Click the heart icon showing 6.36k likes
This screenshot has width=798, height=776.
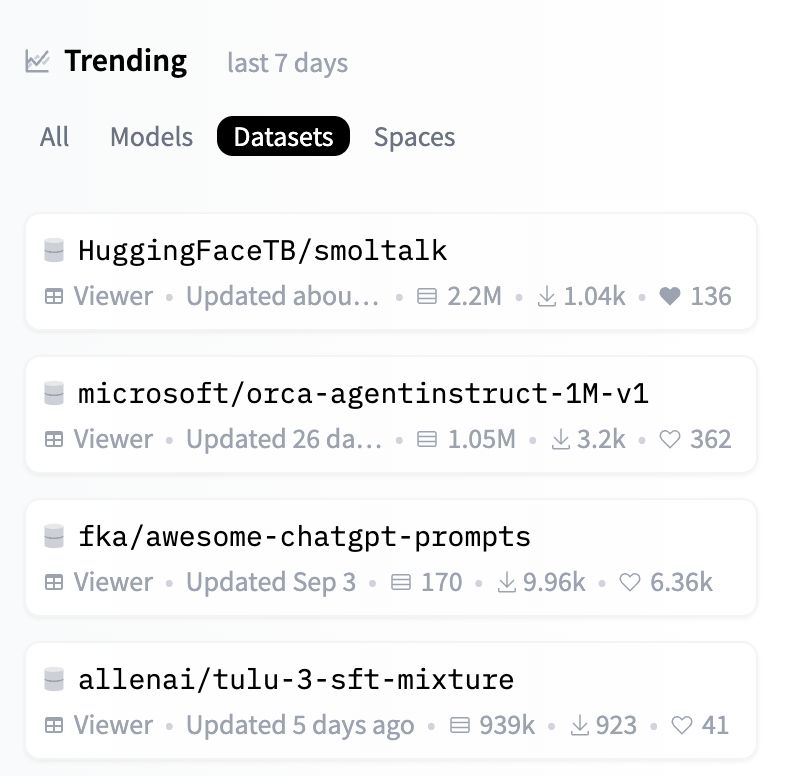[630, 582]
